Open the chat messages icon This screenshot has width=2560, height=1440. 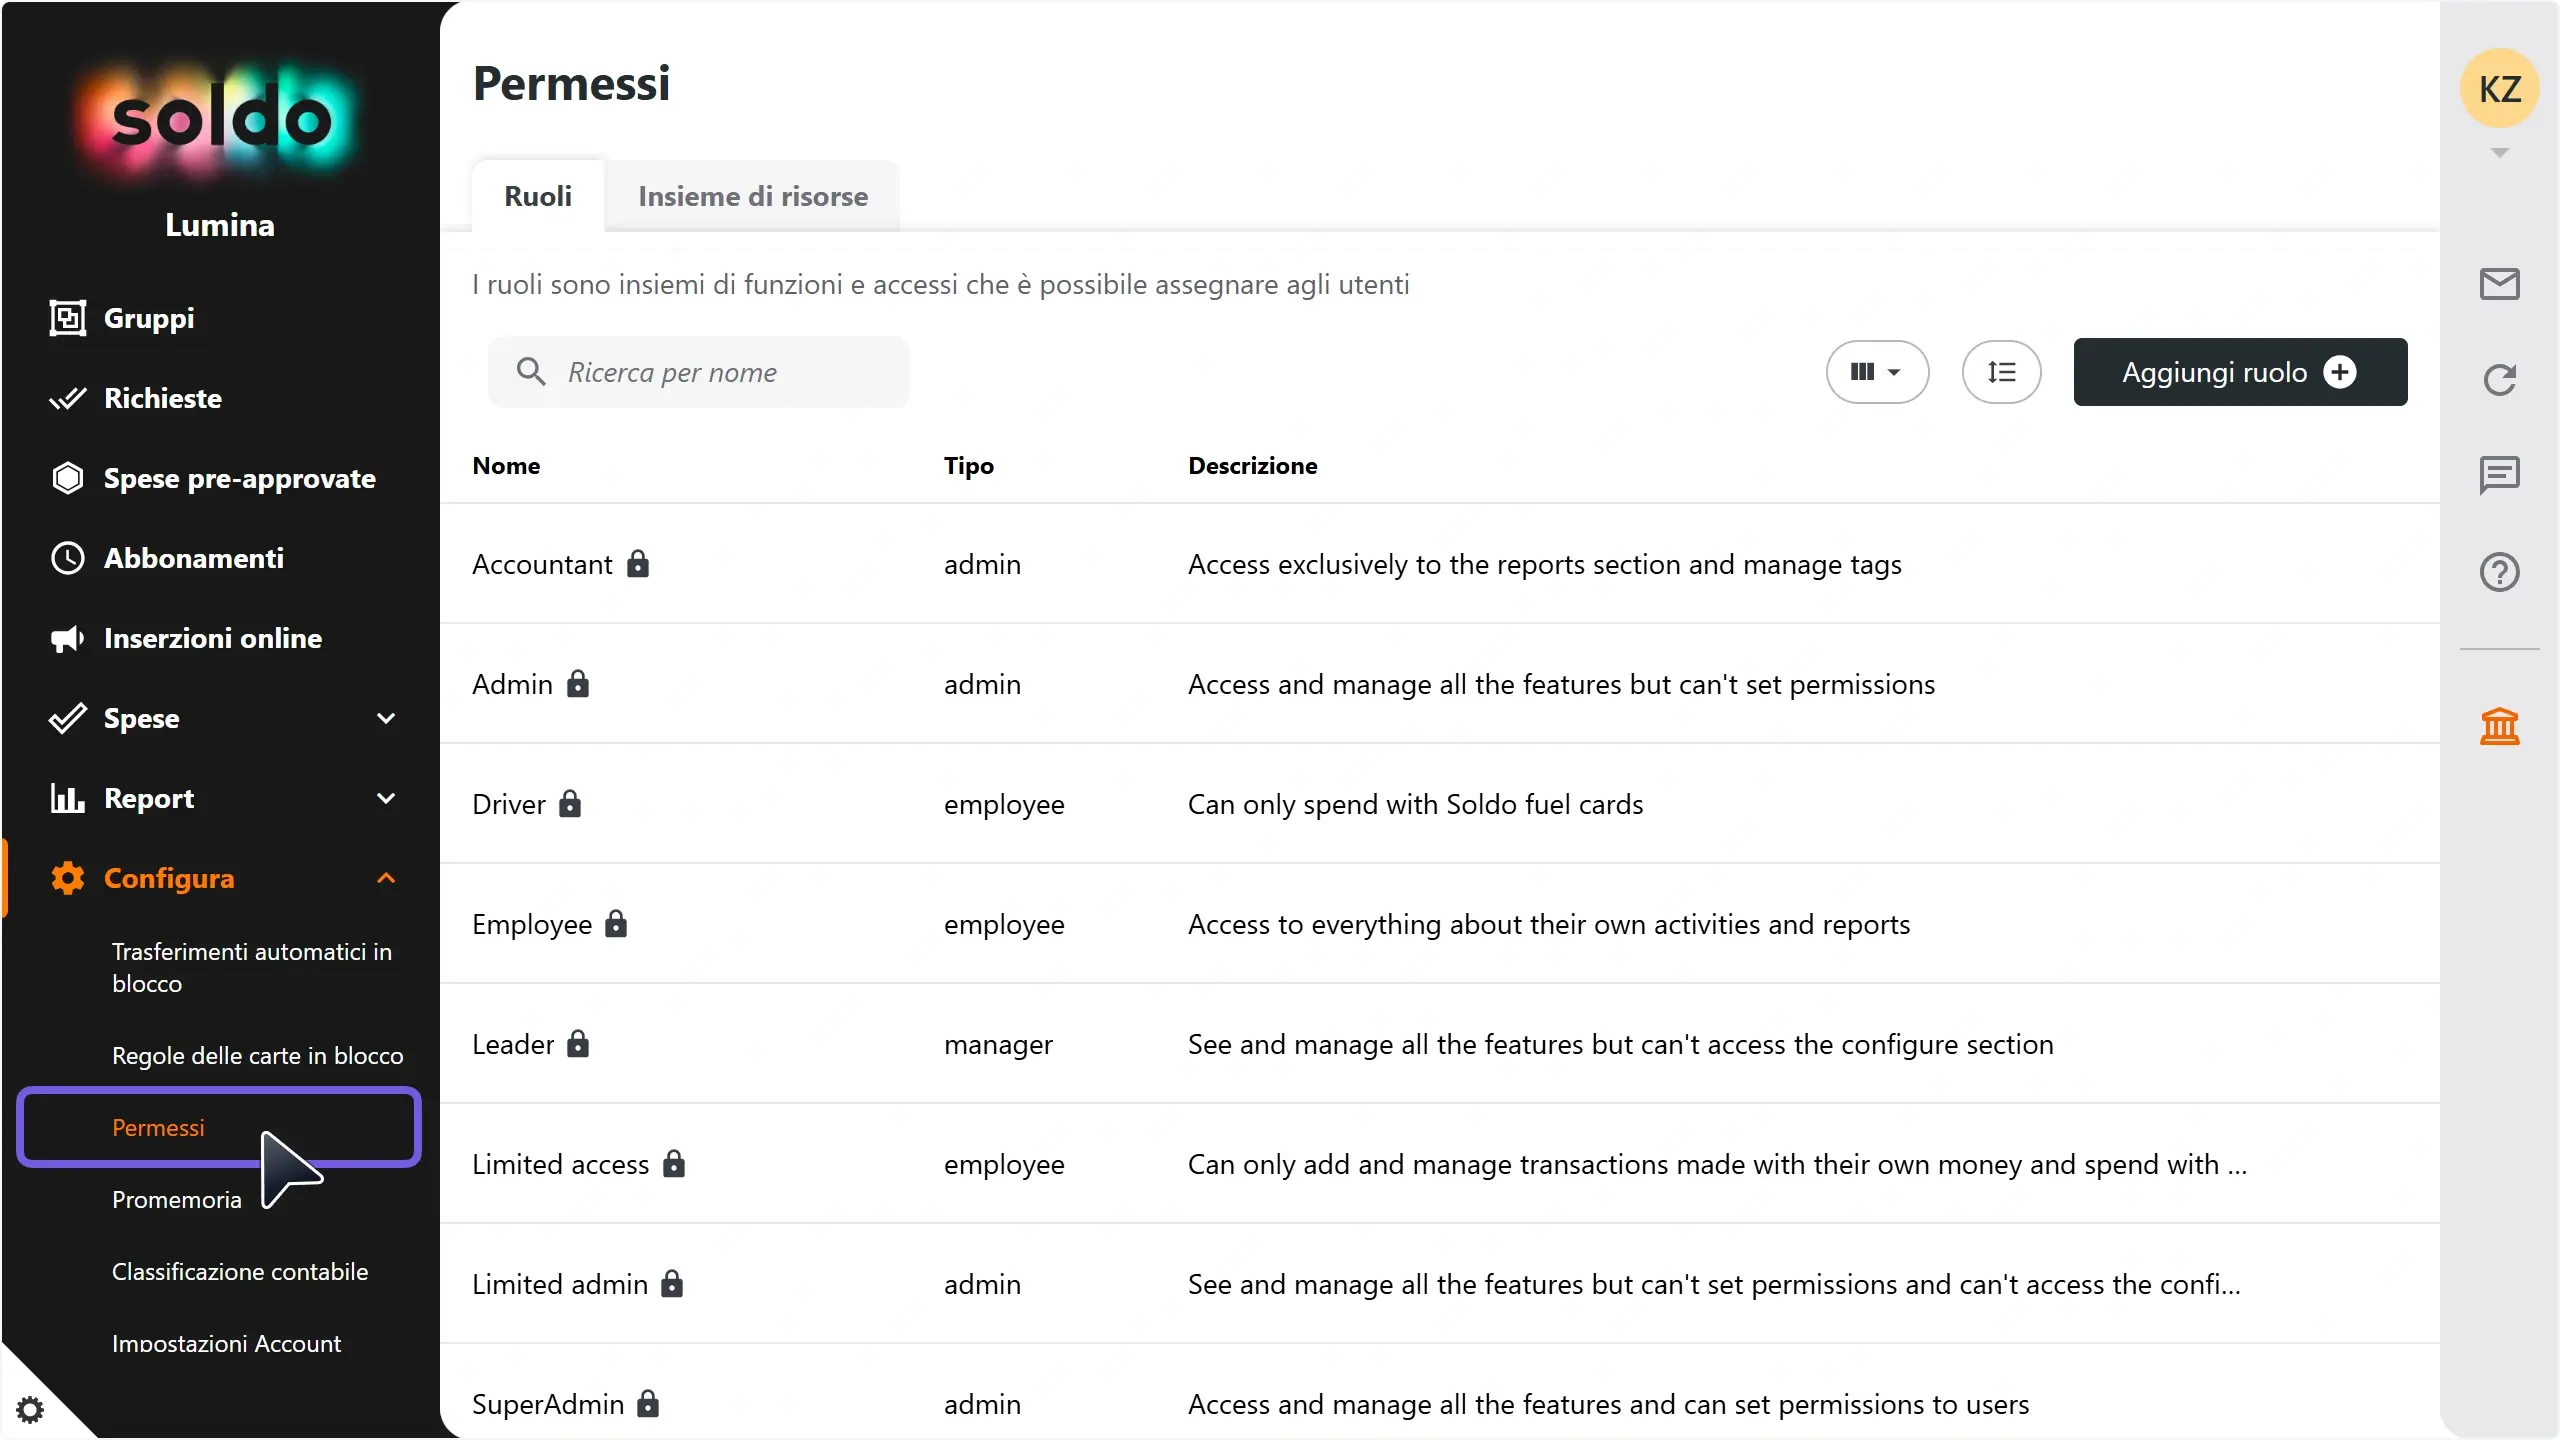pyautogui.click(x=2499, y=476)
